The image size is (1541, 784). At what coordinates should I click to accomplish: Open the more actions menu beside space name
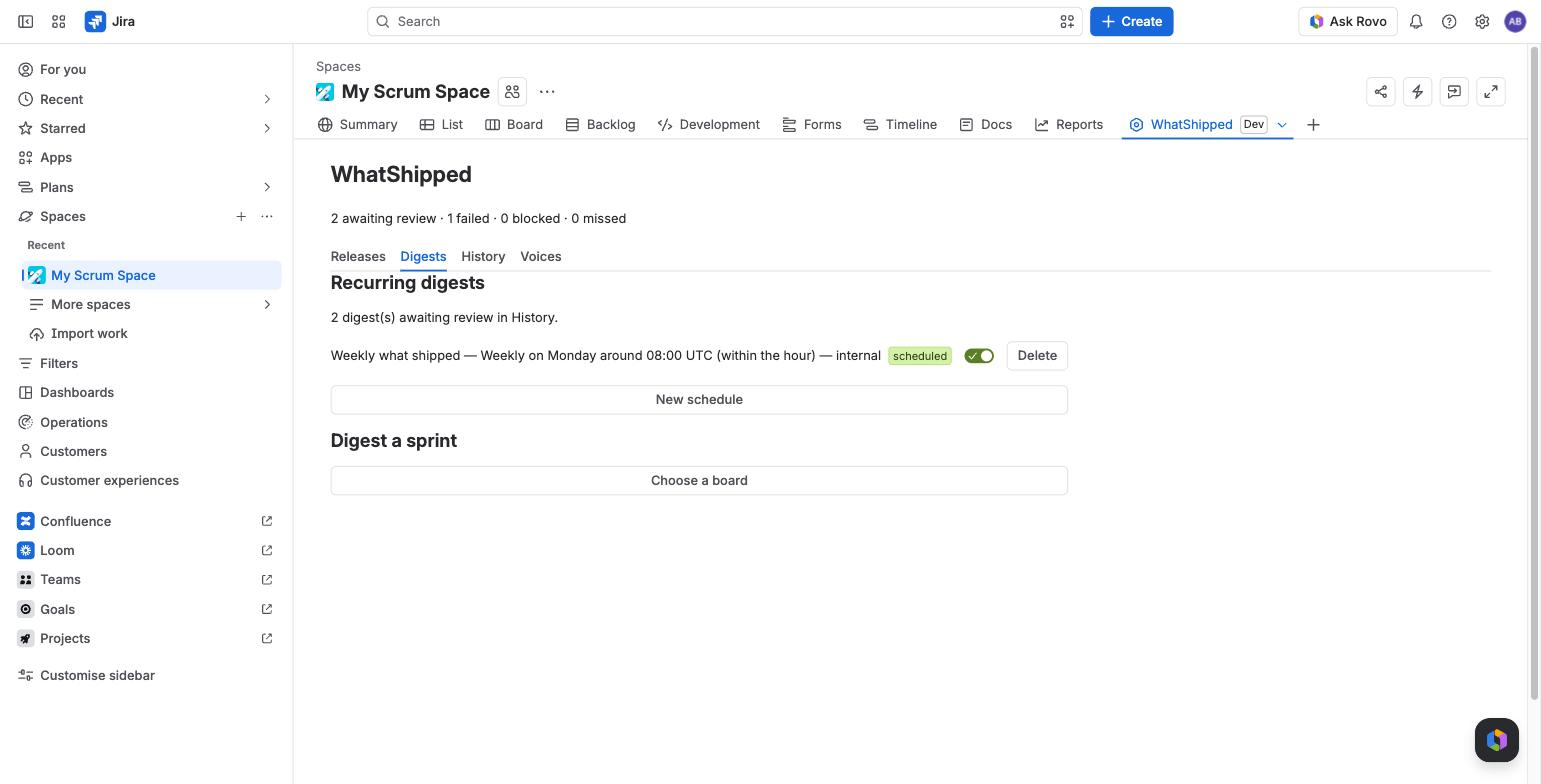[547, 91]
